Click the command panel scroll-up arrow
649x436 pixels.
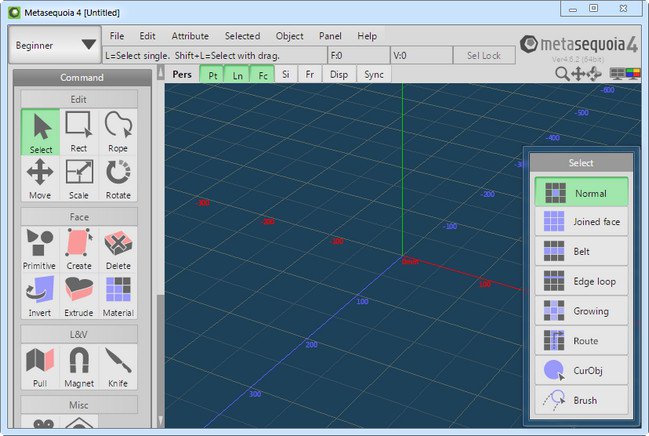(161, 73)
